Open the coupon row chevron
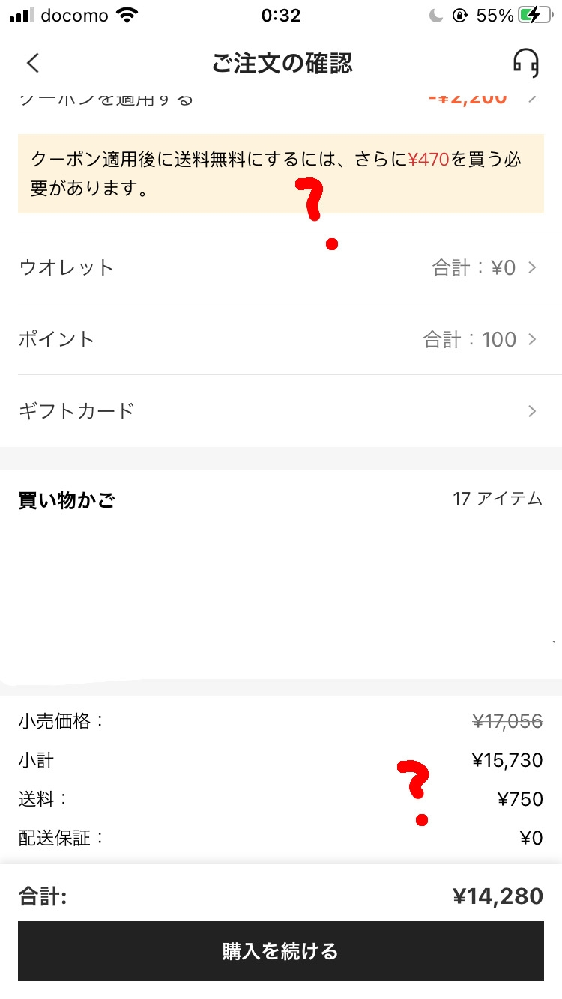Viewport: 562px width, 999px height. click(532, 99)
